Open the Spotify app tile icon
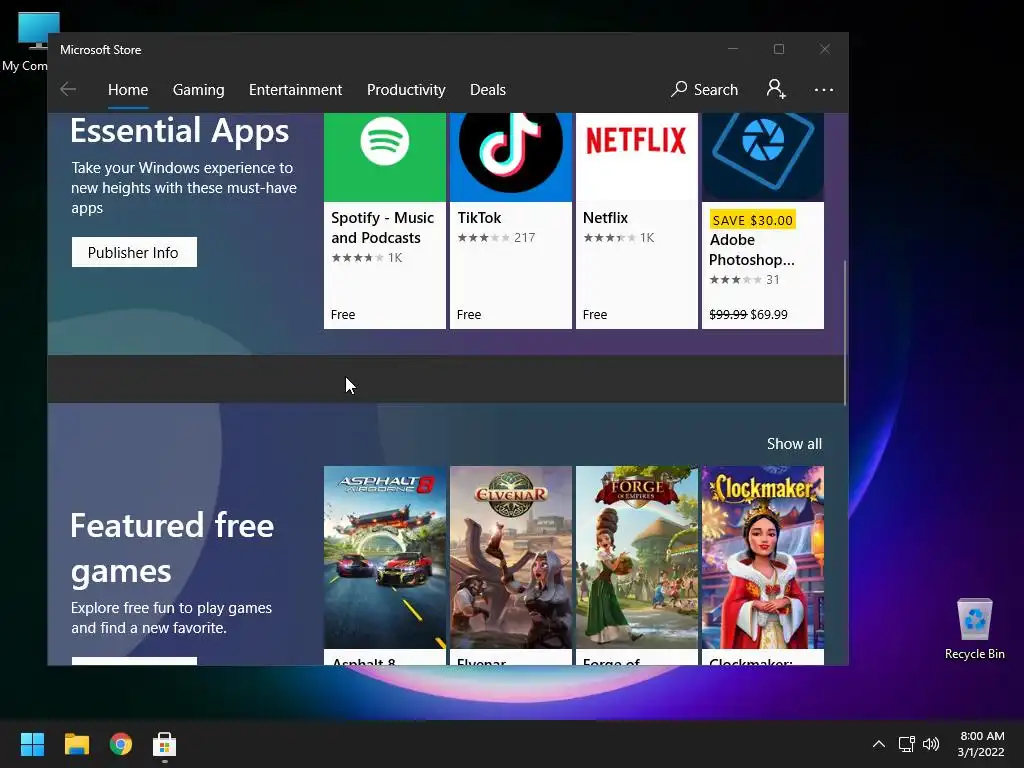1024x768 pixels. click(x=385, y=157)
